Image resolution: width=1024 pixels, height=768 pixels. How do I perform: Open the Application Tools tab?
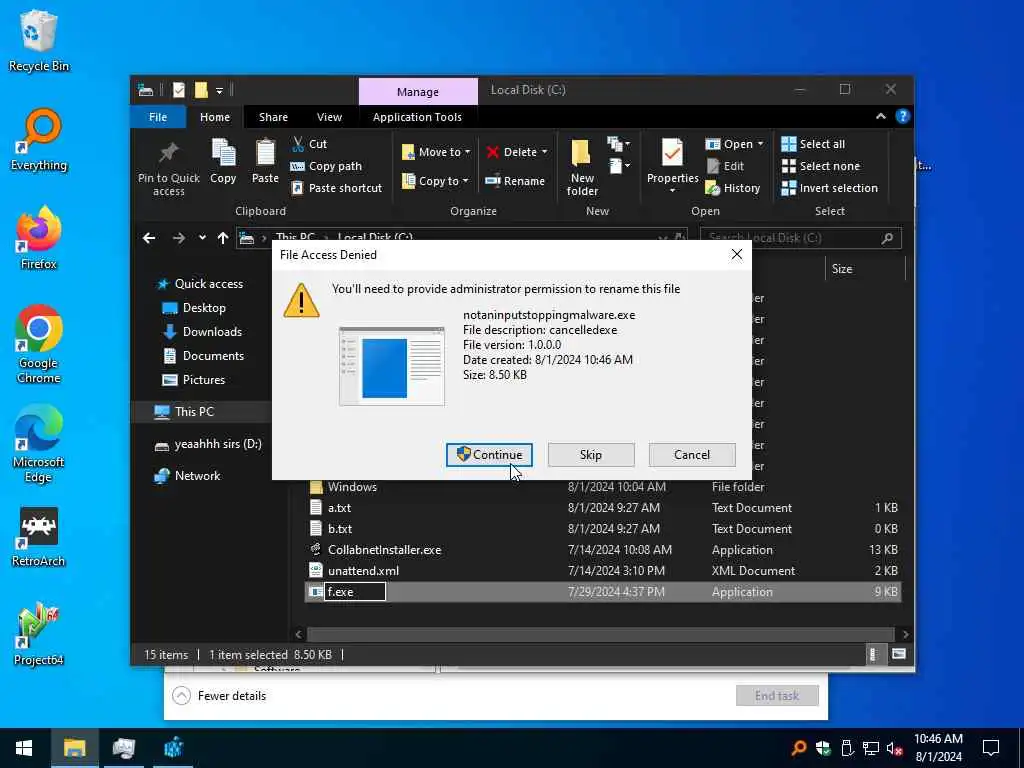click(x=417, y=117)
